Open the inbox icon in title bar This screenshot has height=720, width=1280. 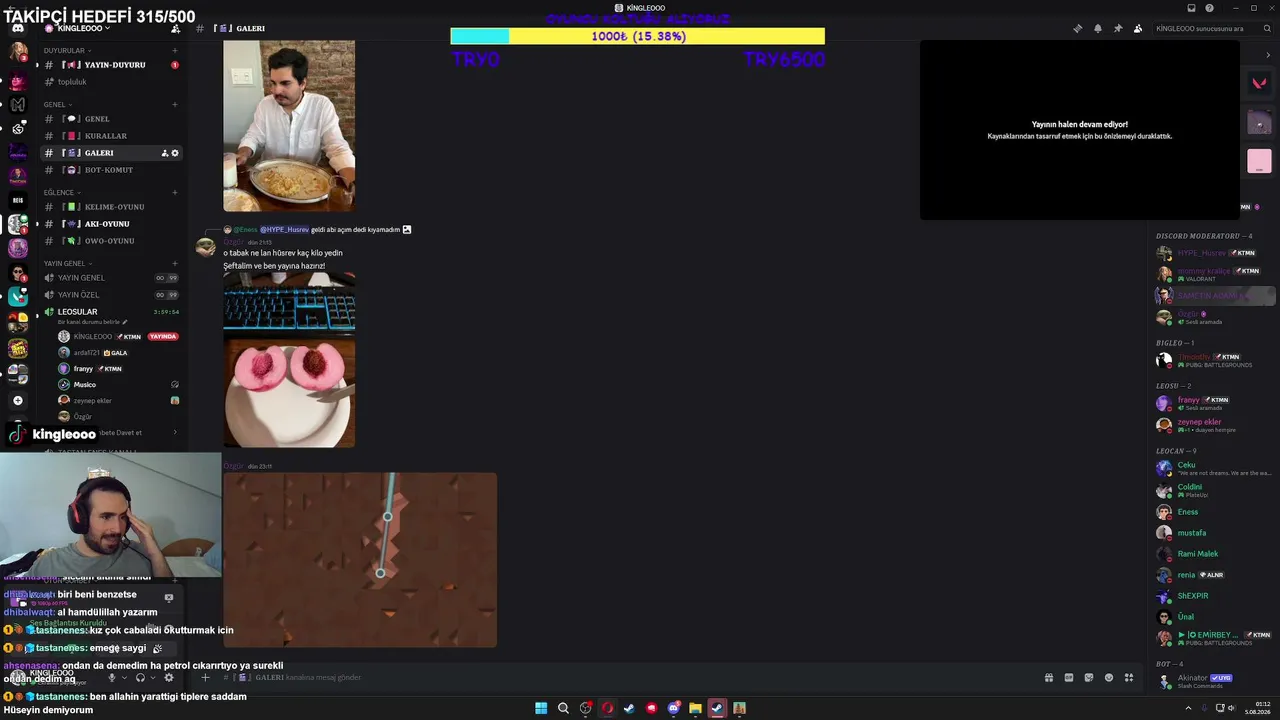1191,8
